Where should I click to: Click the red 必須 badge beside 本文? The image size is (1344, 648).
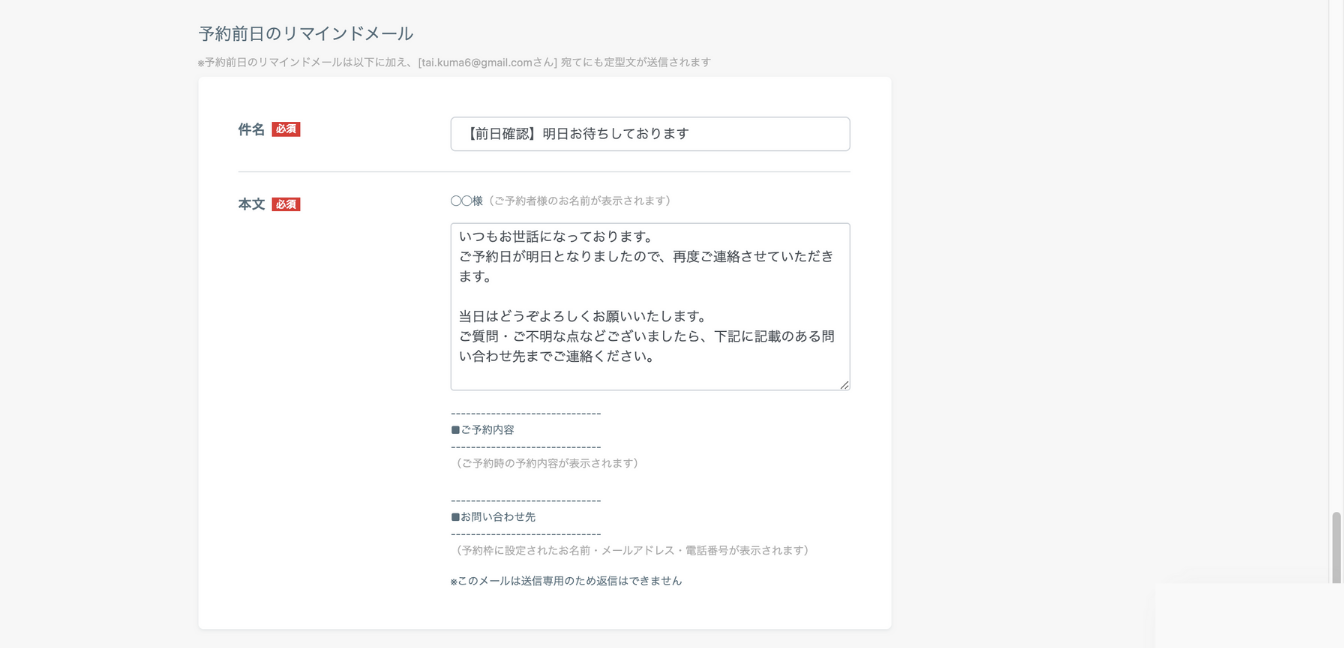tap(286, 205)
